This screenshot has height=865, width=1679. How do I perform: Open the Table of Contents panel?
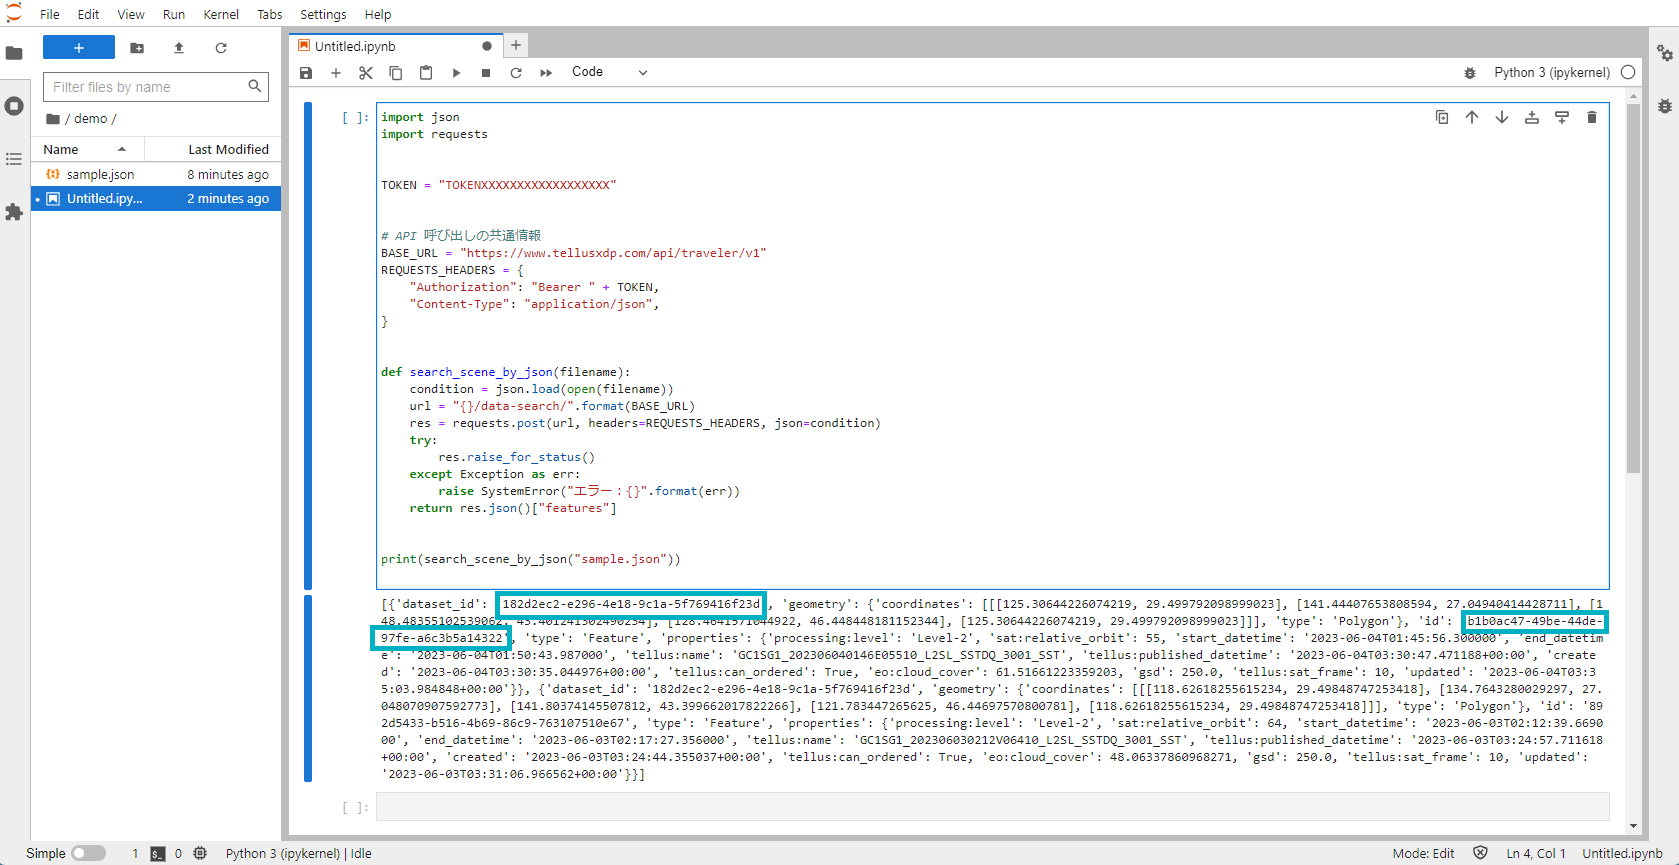pyautogui.click(x=14, y=159)
